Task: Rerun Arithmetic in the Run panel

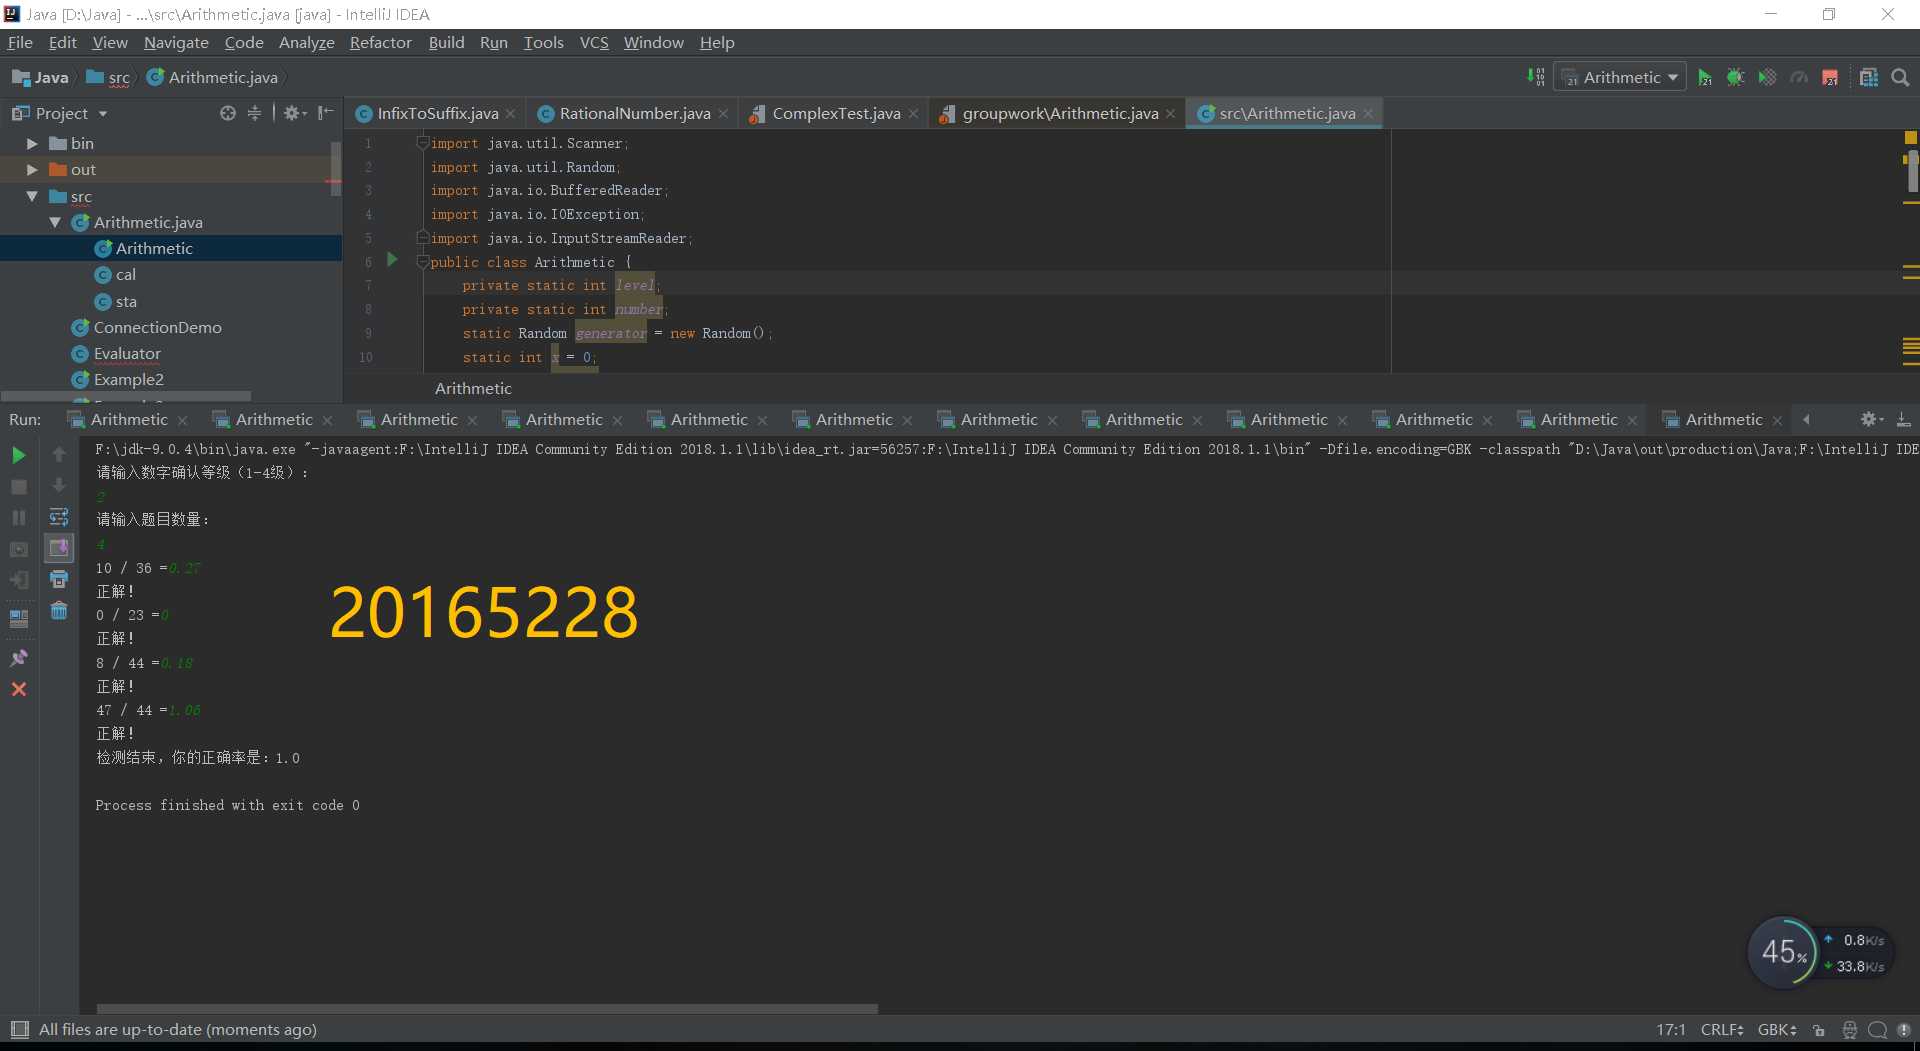Action: tap(18, 455)
